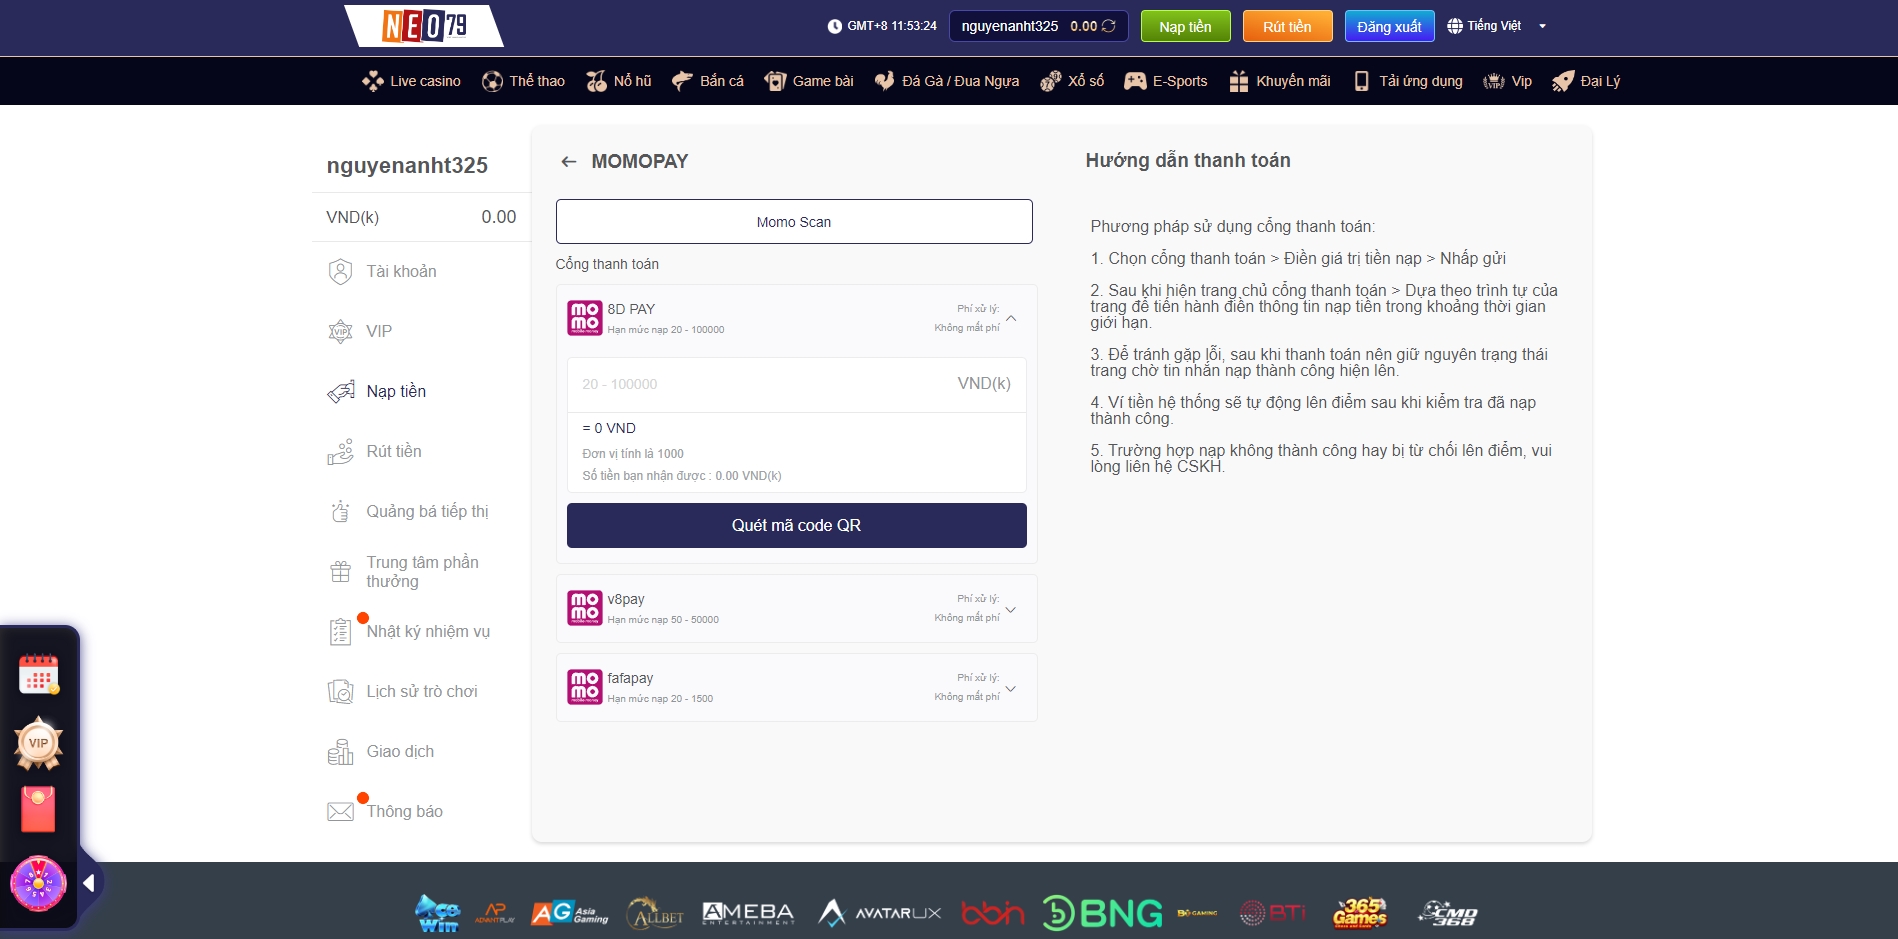Open the Xổ số menu
1898x939 pixels.
(1072, 81)
